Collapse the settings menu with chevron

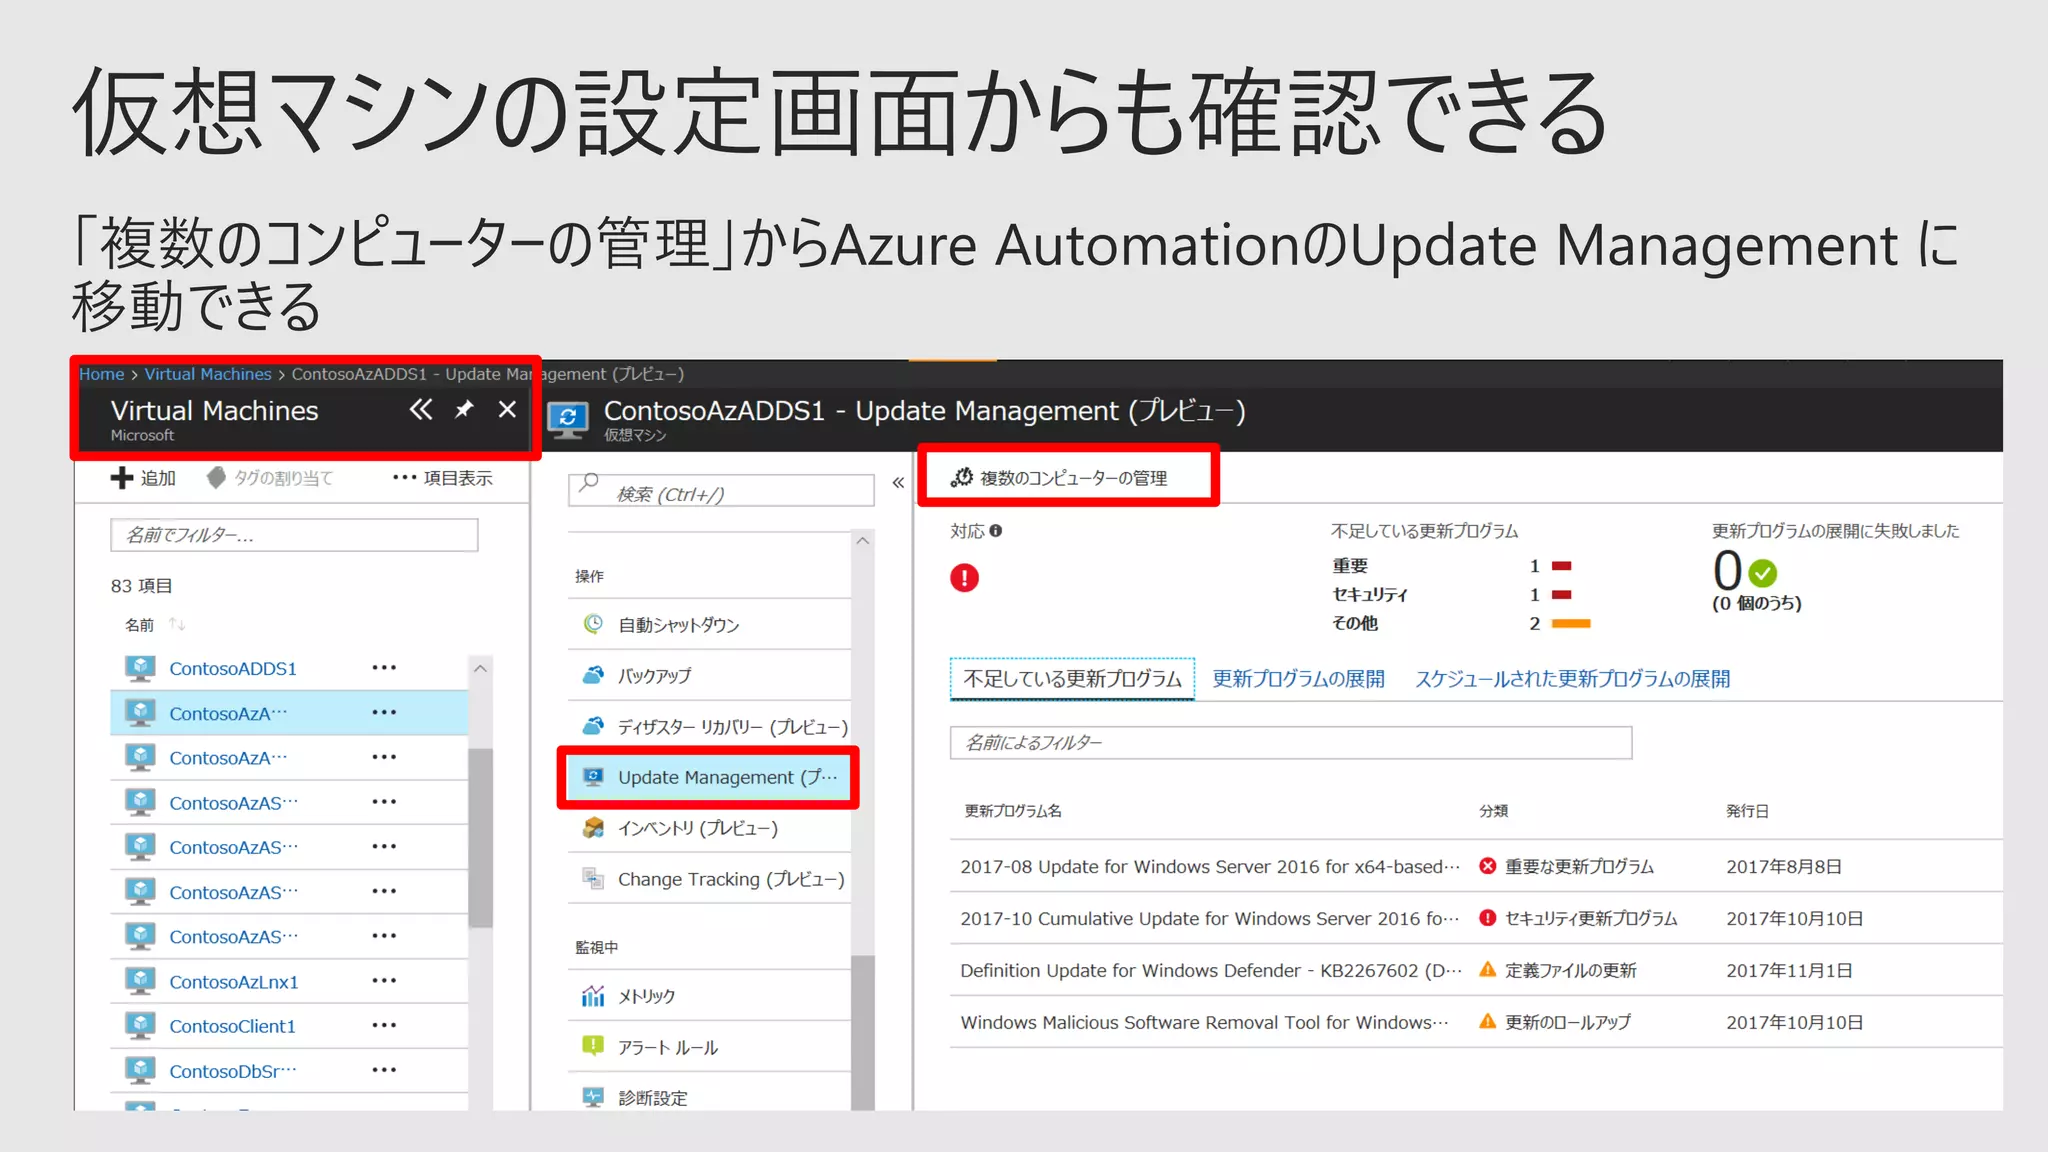click(x=898, y=483)
